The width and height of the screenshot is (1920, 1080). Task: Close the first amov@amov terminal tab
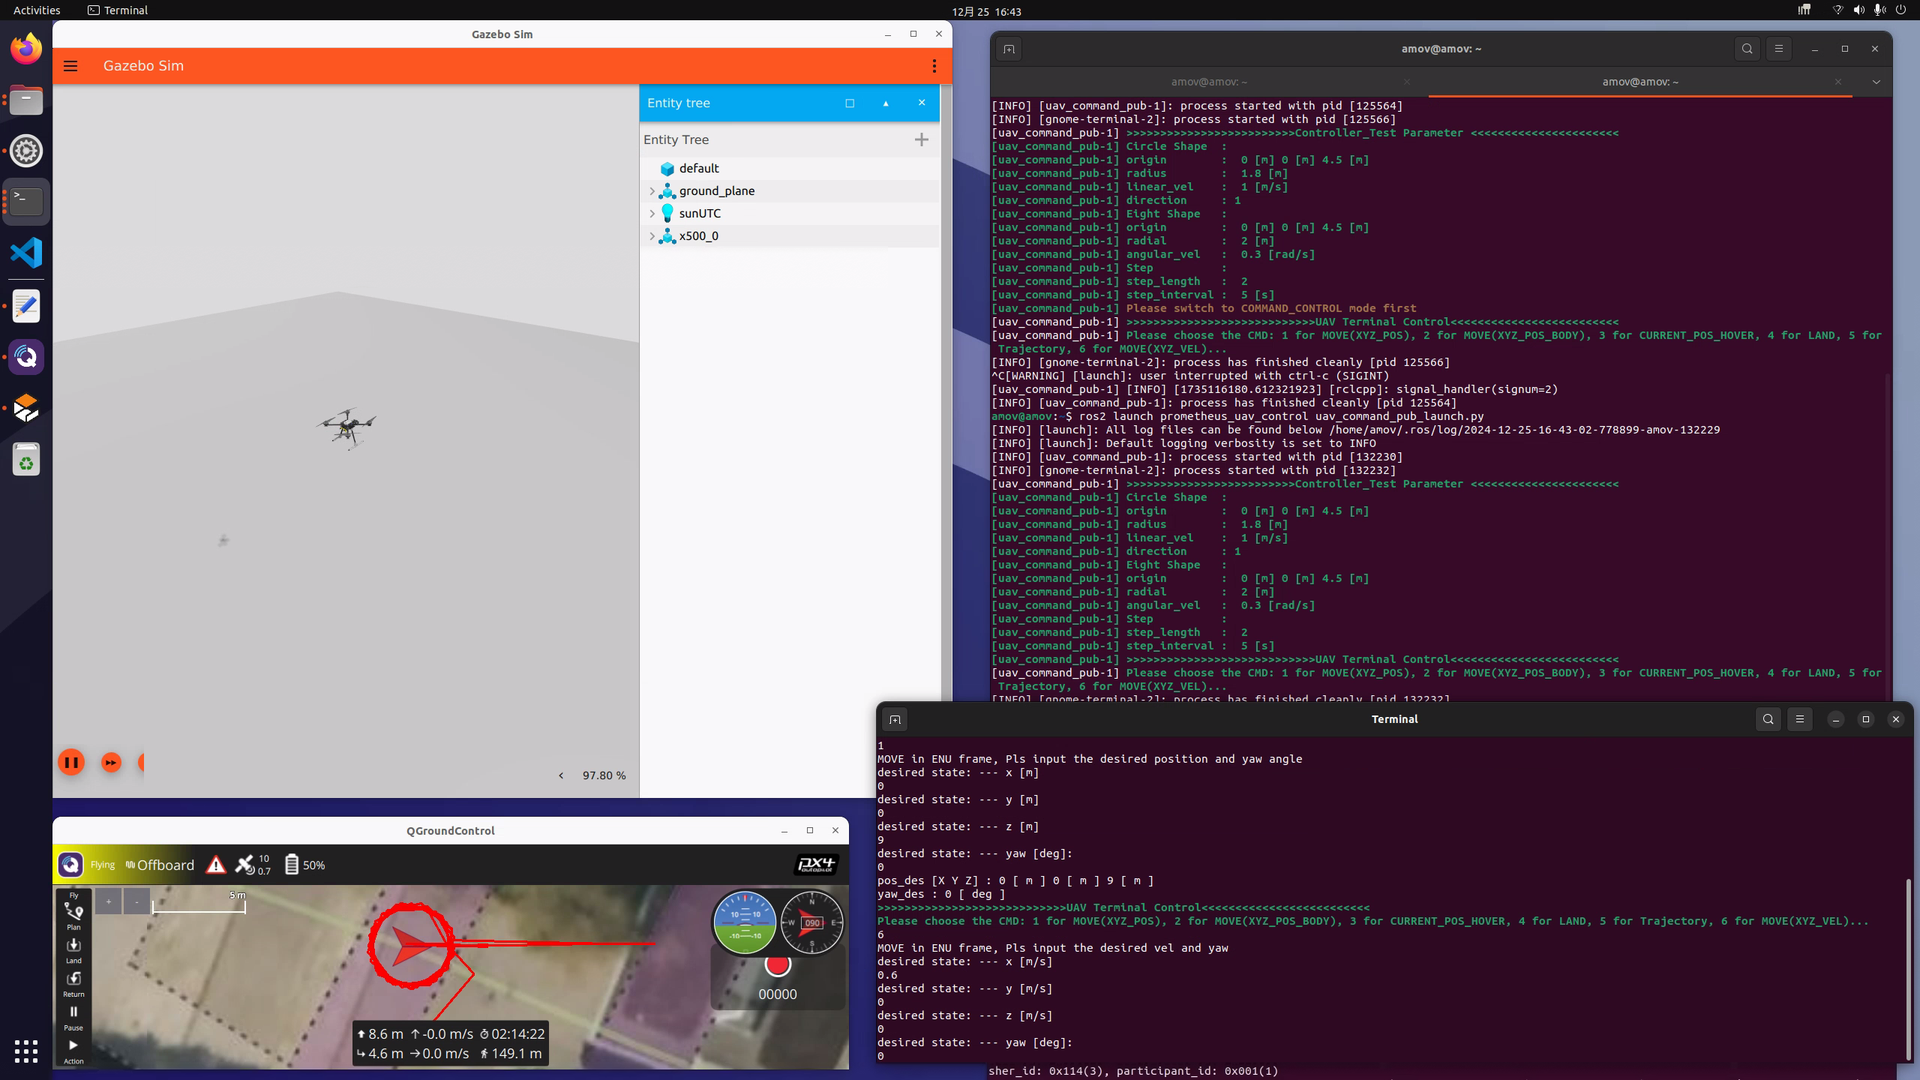click(1407, 82)
